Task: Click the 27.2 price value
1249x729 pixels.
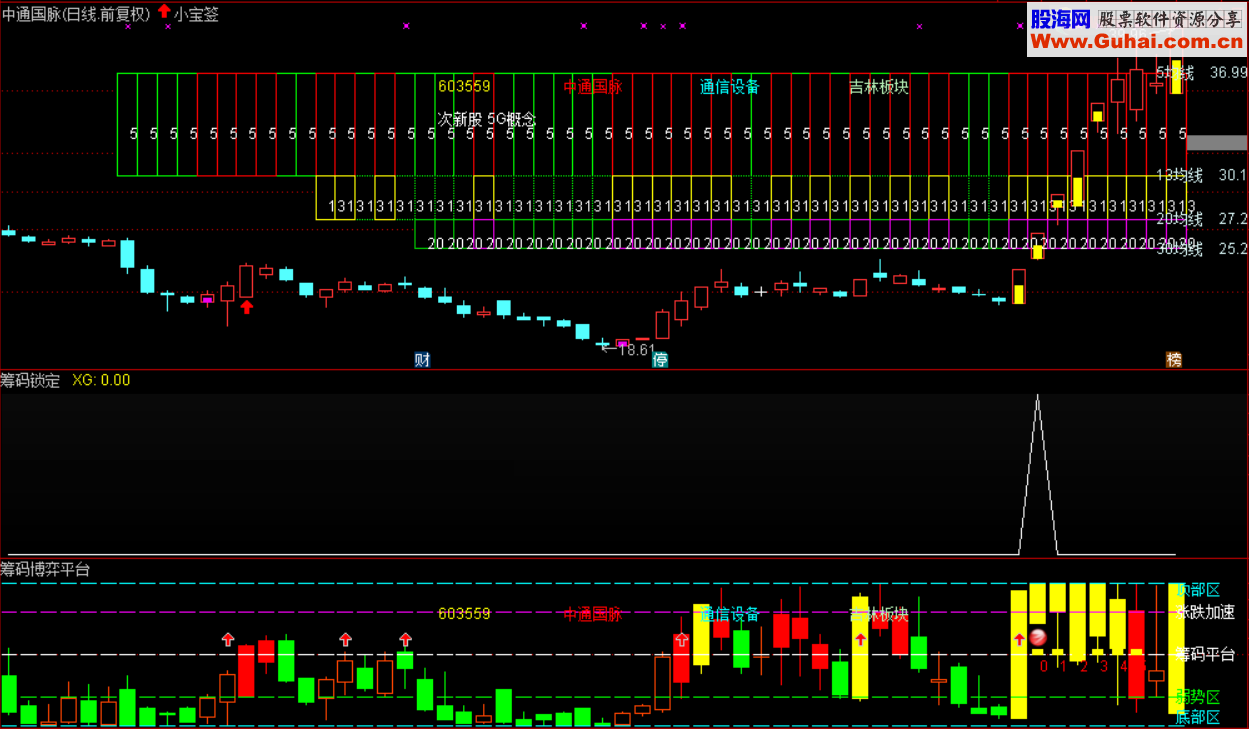Action: 1232,219
